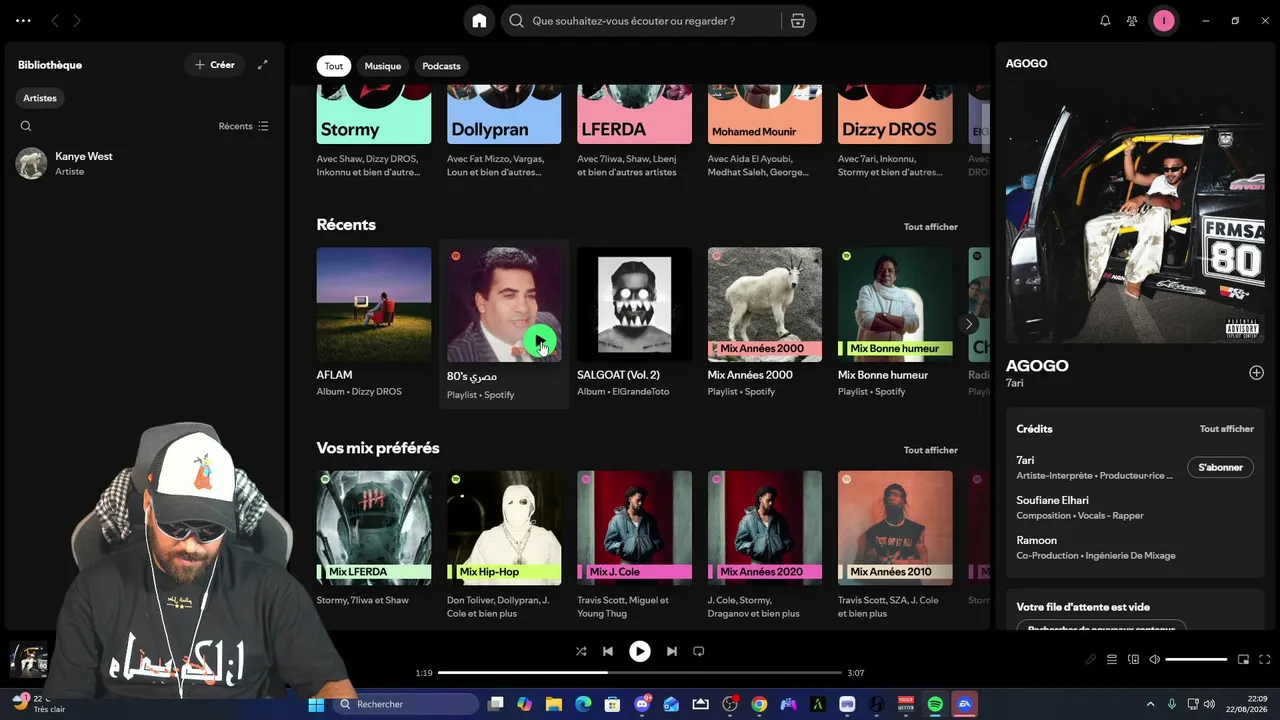
Task: Show next items in the Récents carousel
Action: tap(968, 324)
